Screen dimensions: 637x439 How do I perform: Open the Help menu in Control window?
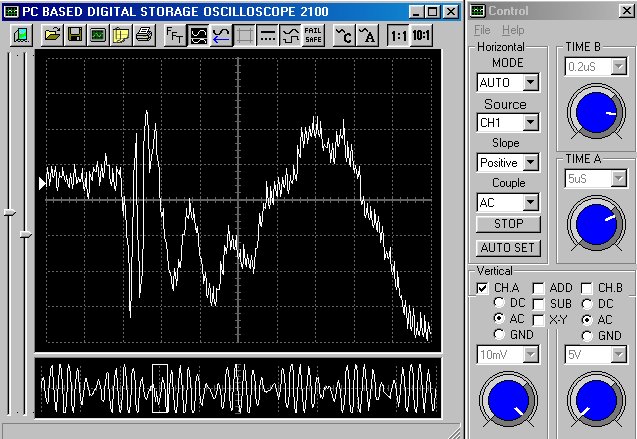click(513, 30)
